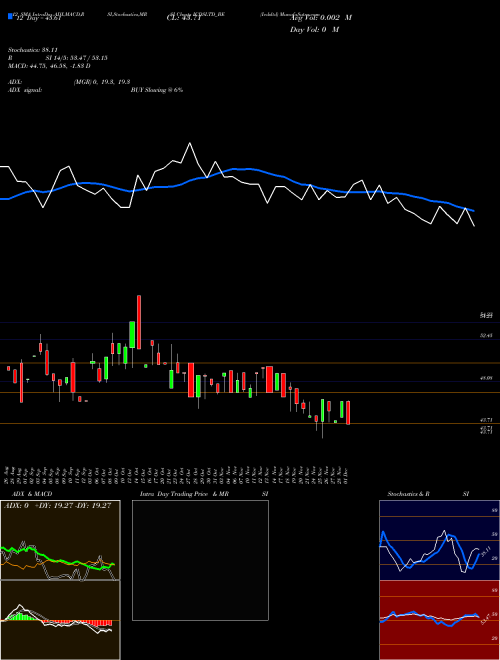
Task: Click the (MGR) 0, 19.3, 19.3 values
Action: point(101,82)
